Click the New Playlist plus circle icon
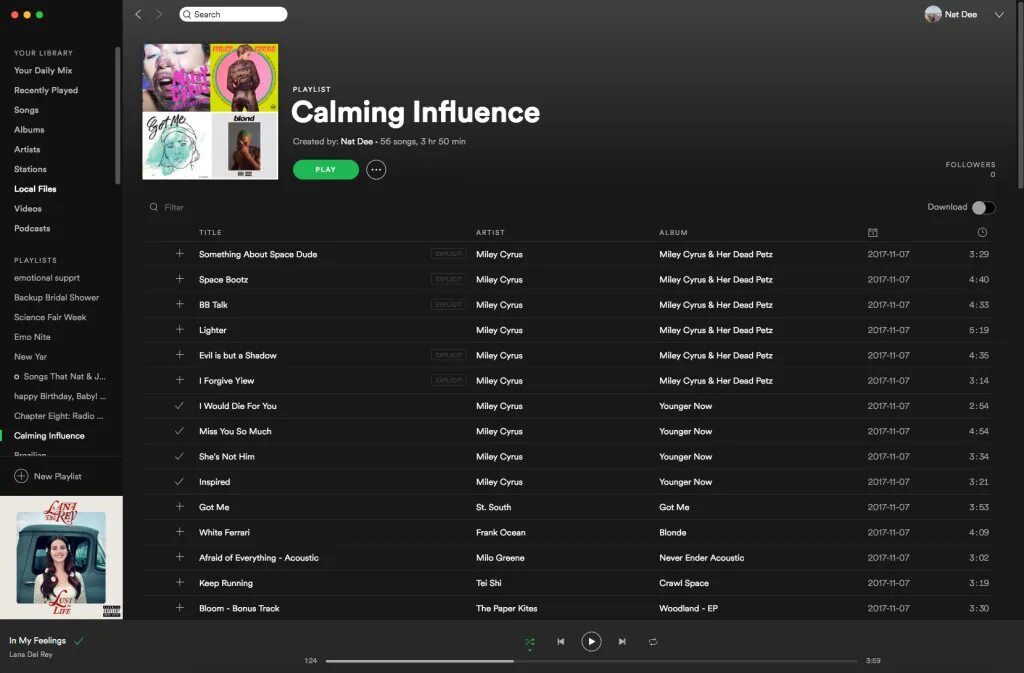Screen dimensions: 1024x673 [21, 476]
